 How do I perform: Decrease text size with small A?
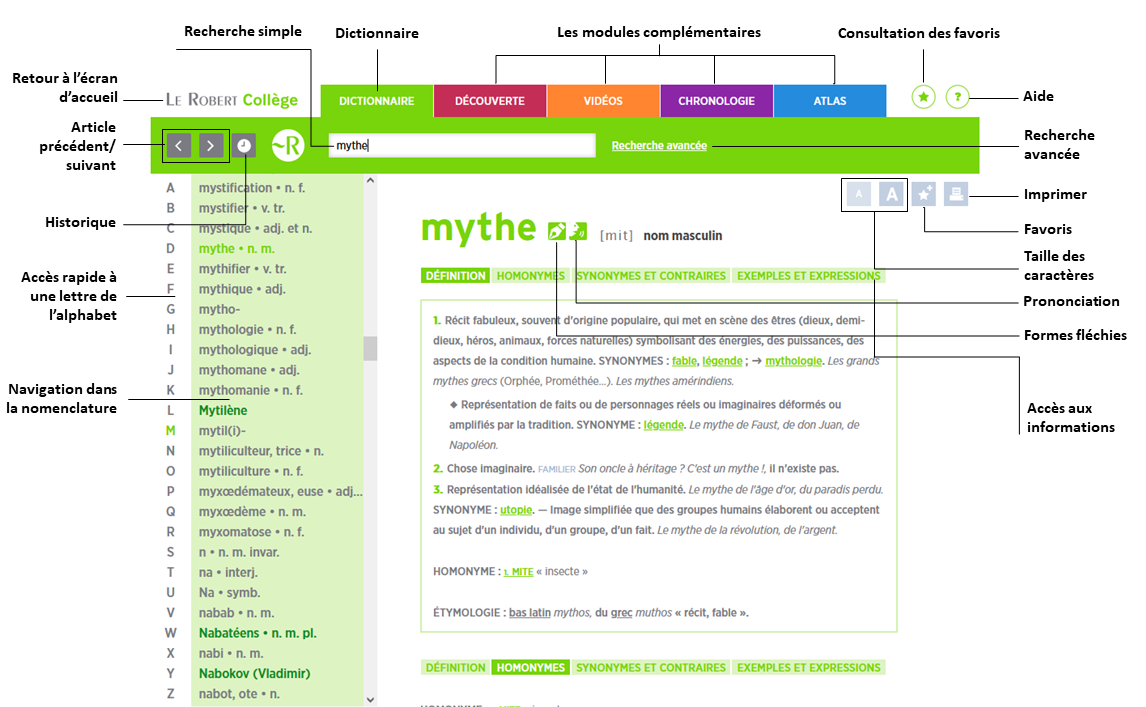tap(858, 194)
